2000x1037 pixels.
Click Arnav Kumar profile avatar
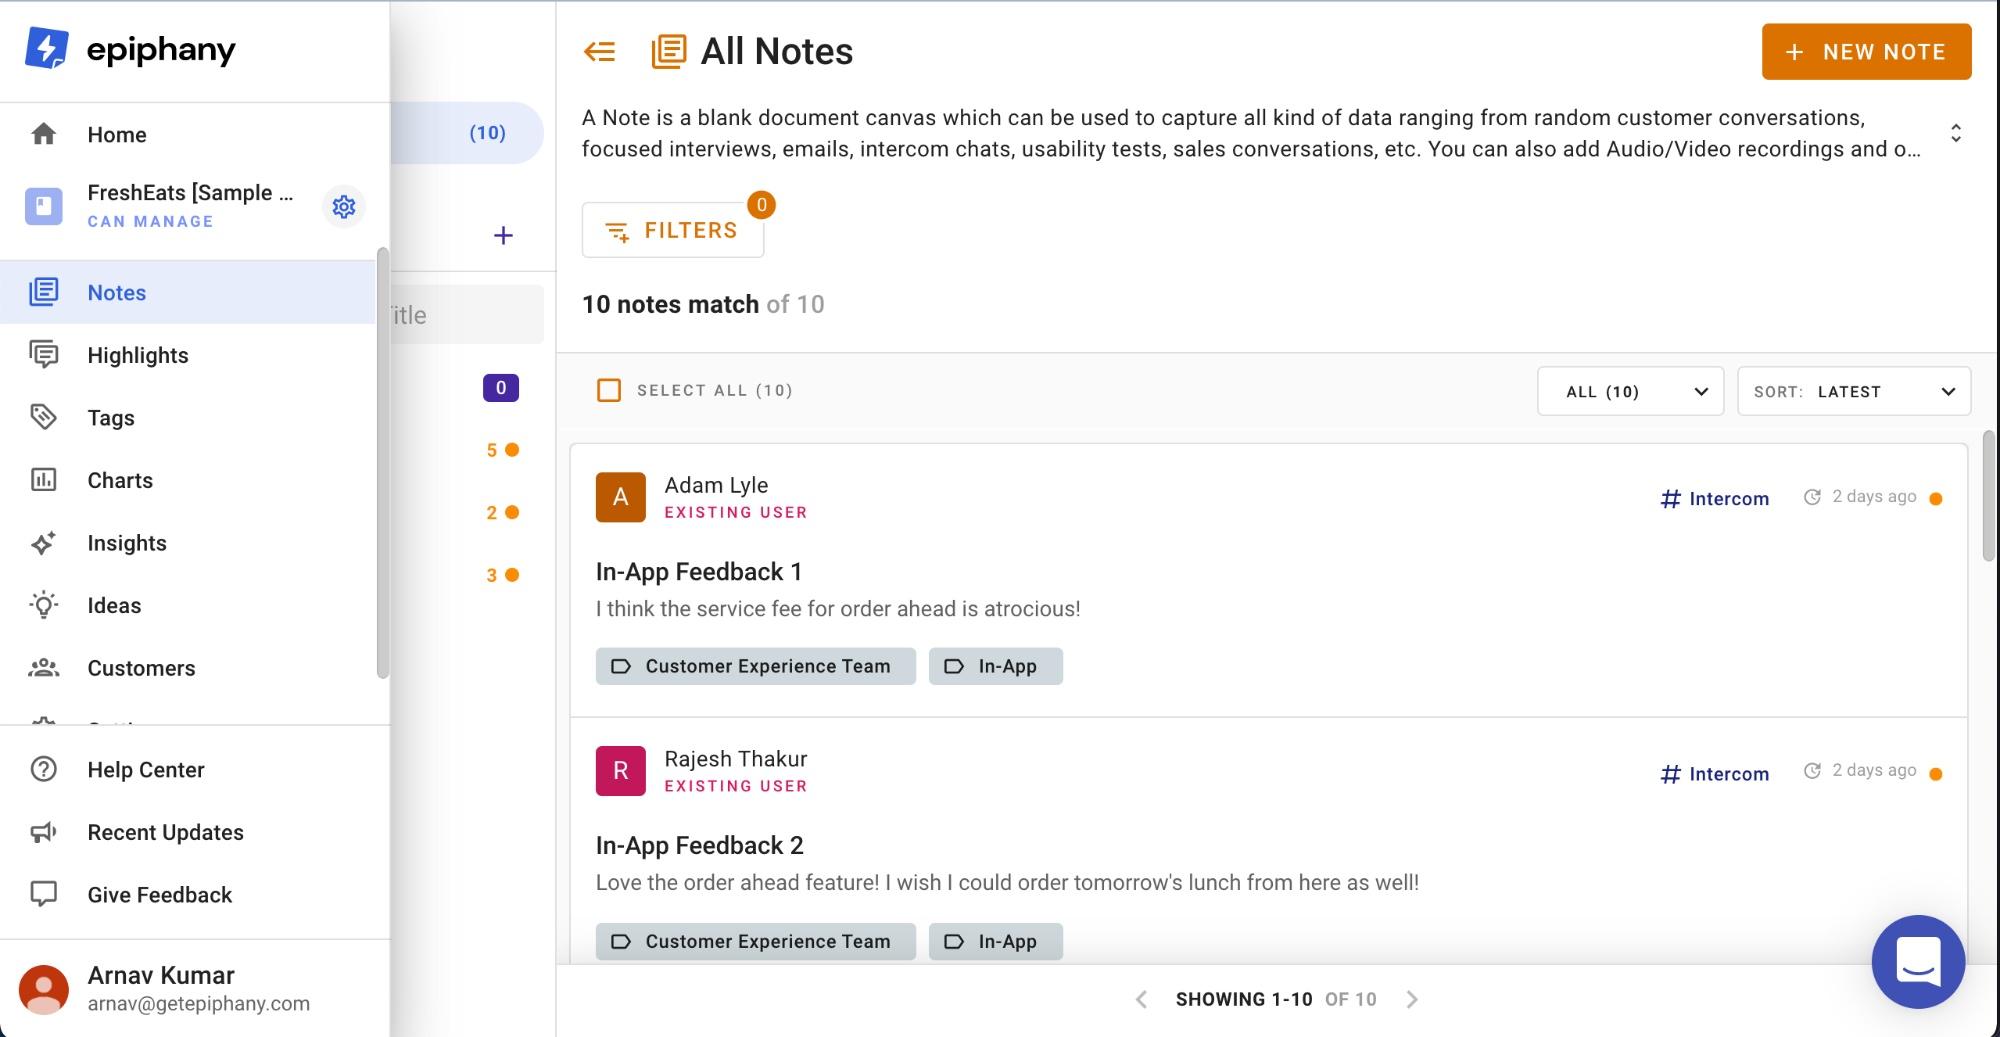click(x=43, y=989)
